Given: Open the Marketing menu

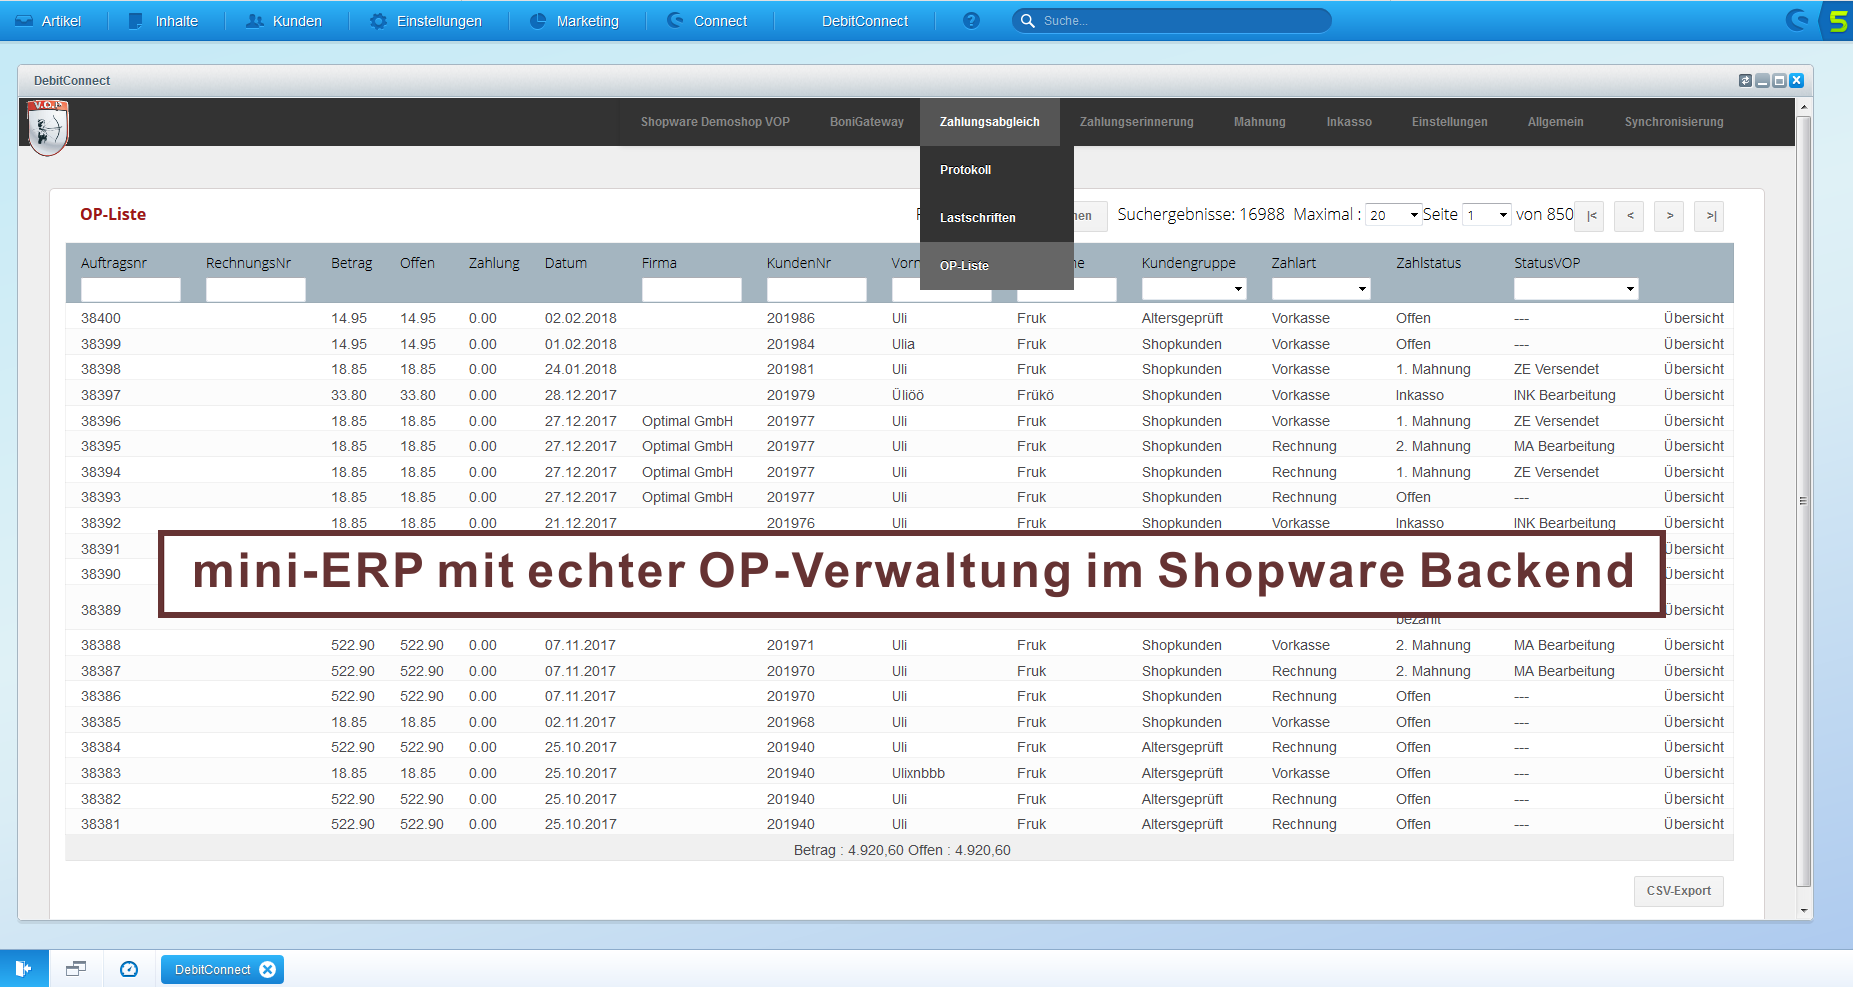Looking at the screenshot, I should tap(575, 21).
